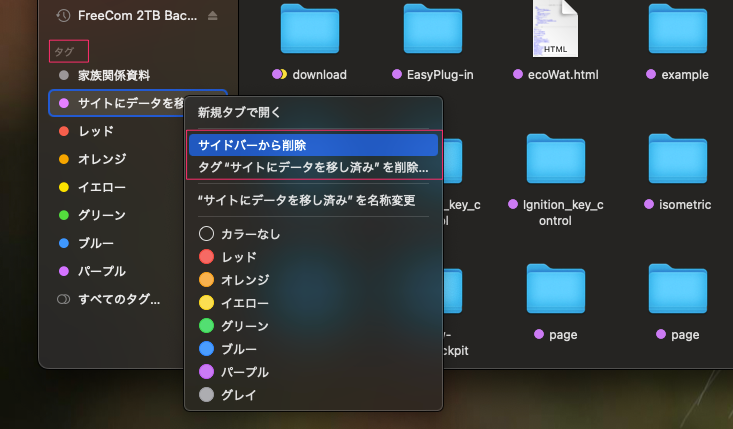The image size is (733, 429).
Task: Open the download folder icon
Action: 310,30
